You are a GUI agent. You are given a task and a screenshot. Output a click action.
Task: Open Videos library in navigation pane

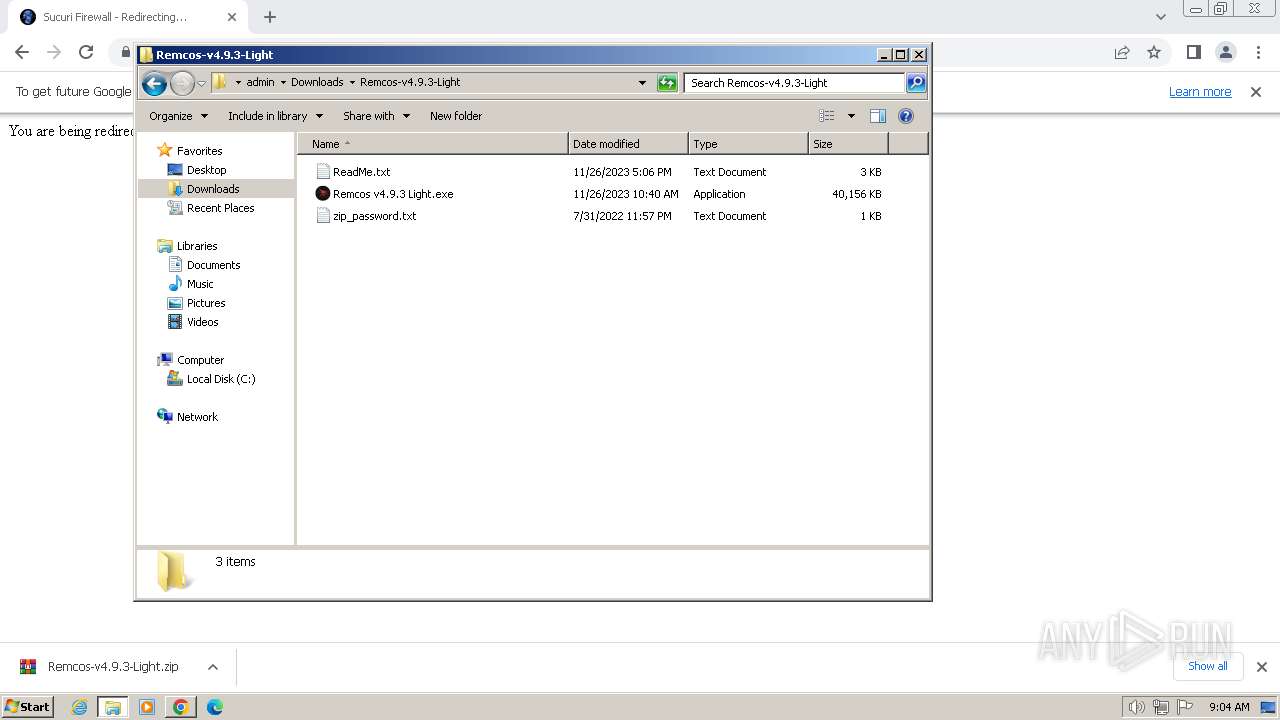(202, 322)
